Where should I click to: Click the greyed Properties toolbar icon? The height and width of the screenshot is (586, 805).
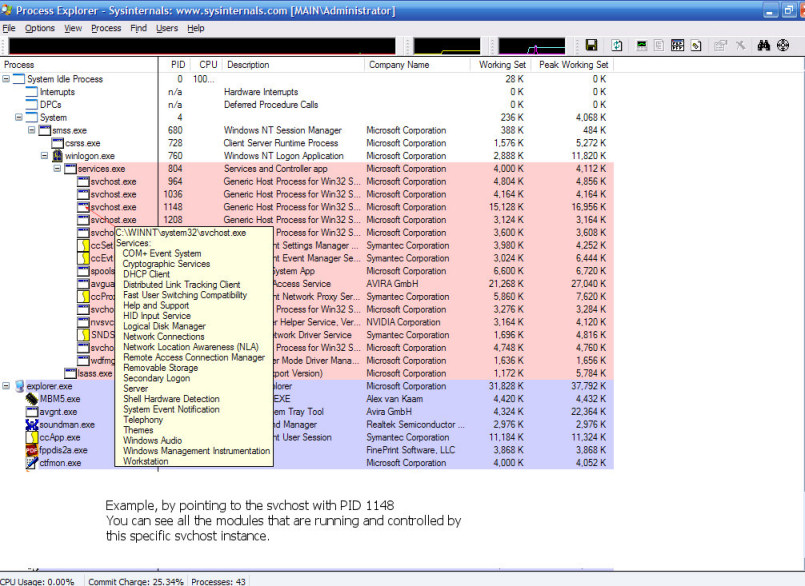pyautogui.click(x=720, y=45)
